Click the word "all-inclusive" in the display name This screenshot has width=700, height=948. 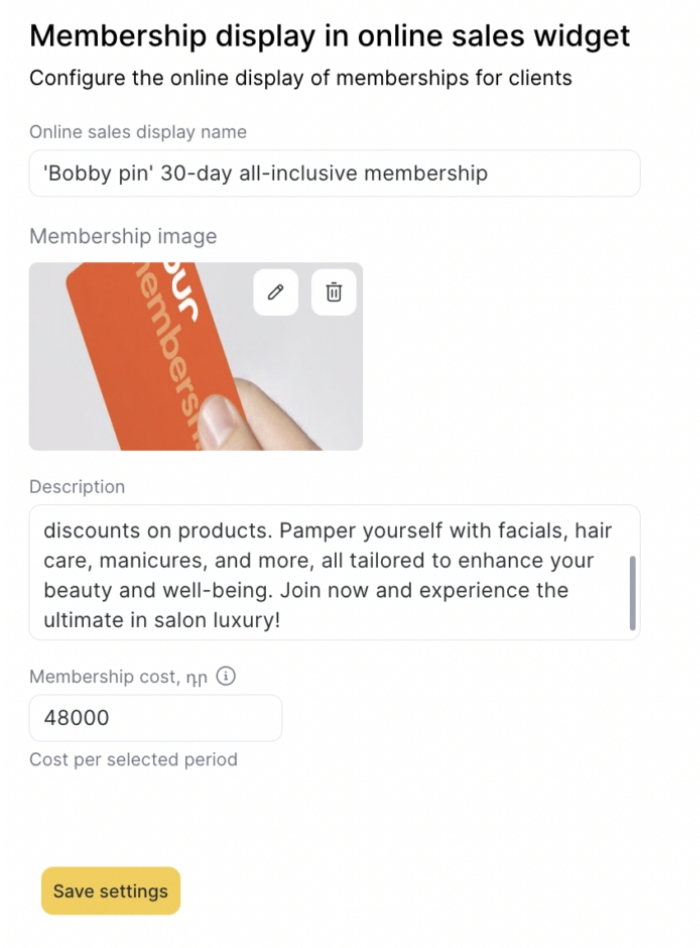point(306,173)
